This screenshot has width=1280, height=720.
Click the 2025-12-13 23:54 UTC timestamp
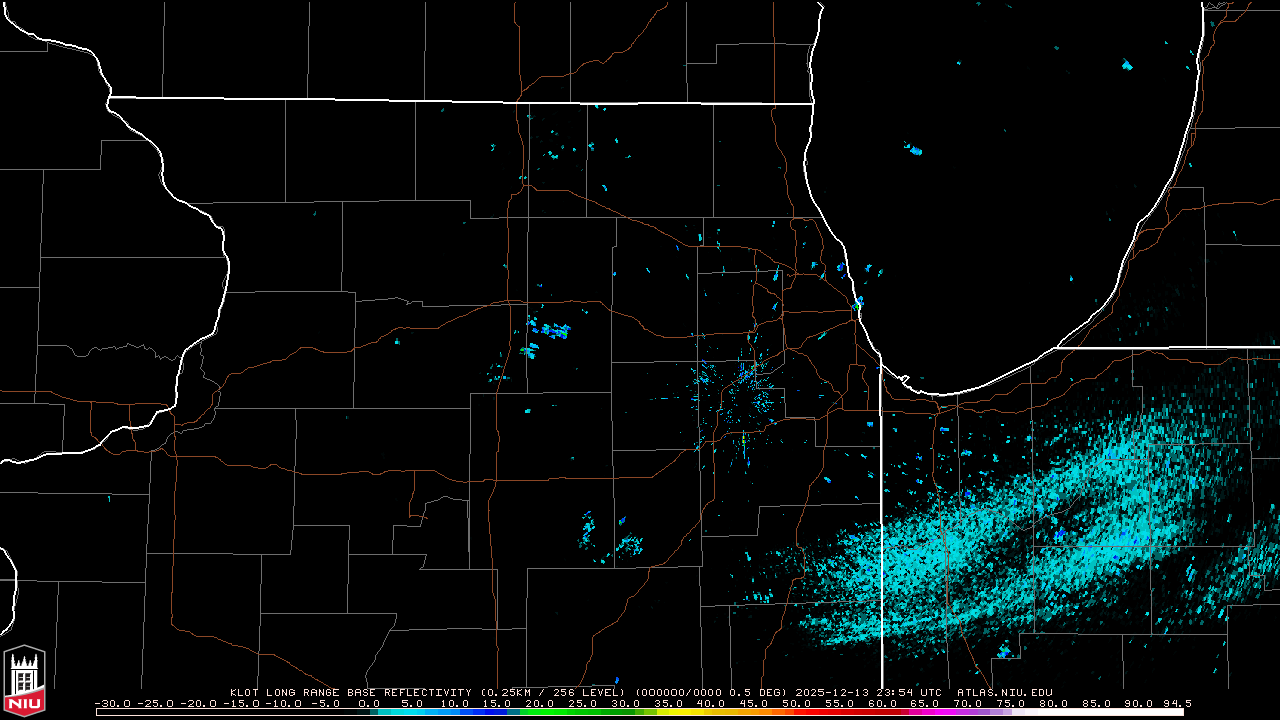coord(868,692)
